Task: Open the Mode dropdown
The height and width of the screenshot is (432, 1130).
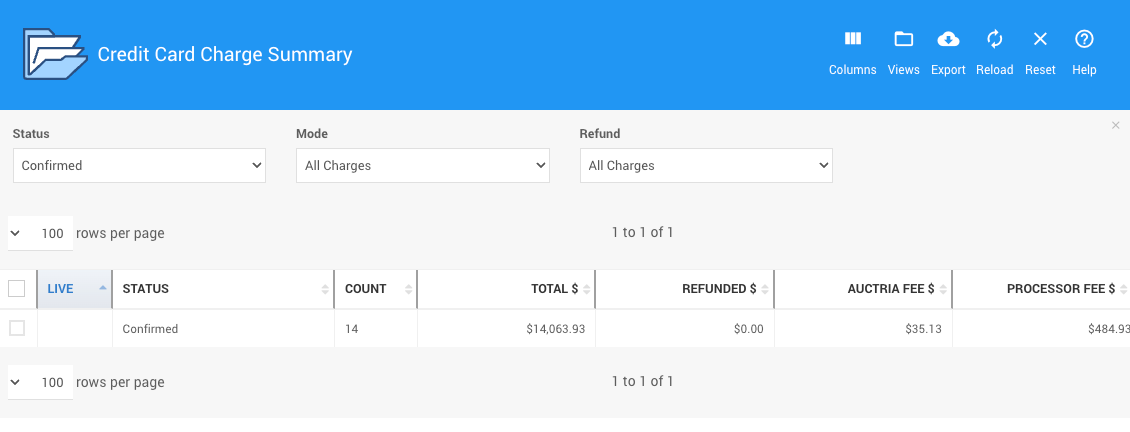Action: click(423, 166)
